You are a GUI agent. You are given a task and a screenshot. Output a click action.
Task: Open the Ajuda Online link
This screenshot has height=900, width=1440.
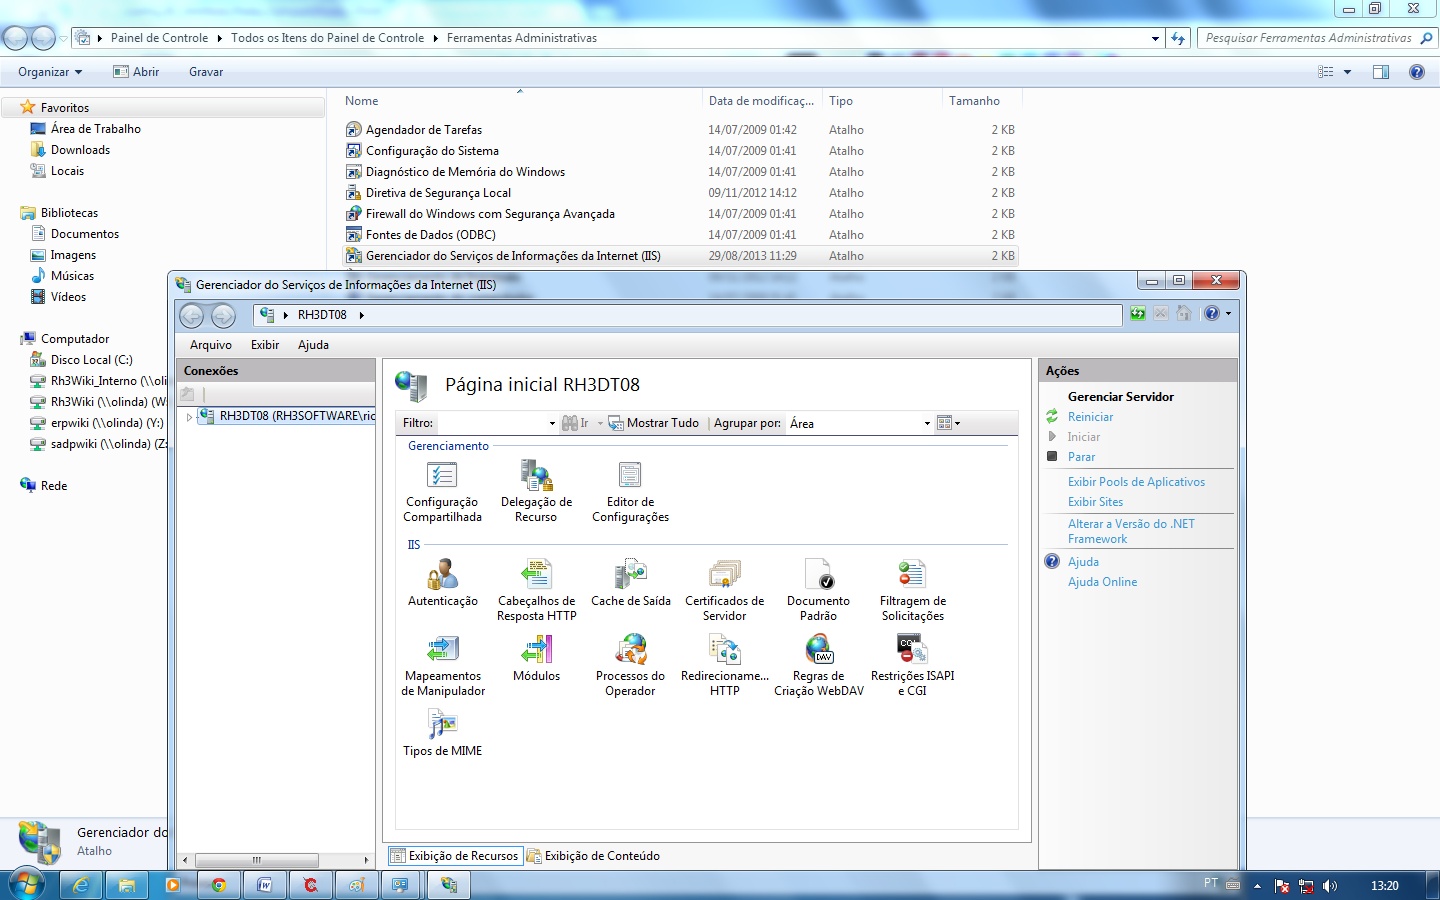pyautogui.click(x=1102, y=582)
